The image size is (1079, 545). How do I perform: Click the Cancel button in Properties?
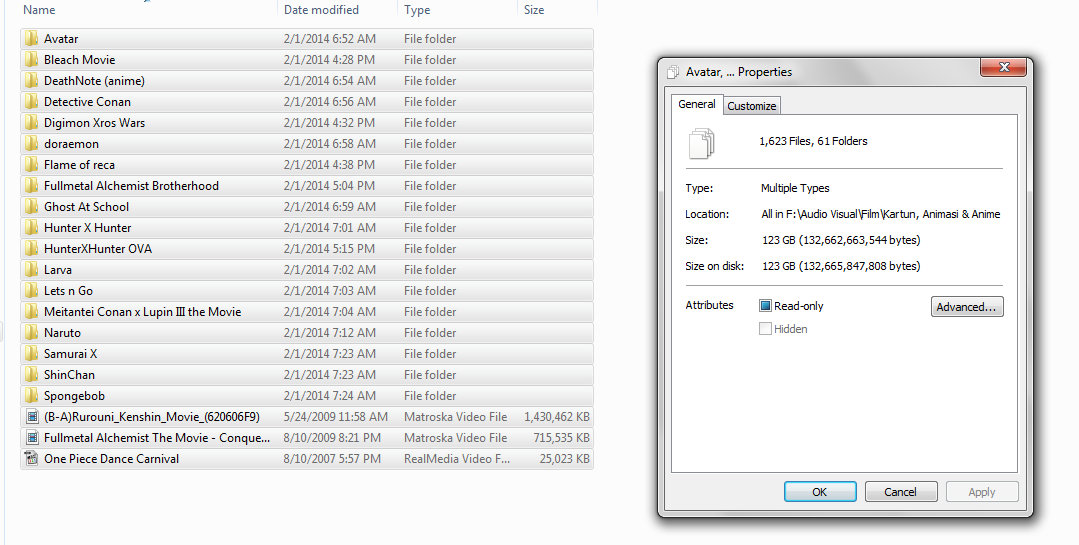pyautogui.click(x=900, y=492)
